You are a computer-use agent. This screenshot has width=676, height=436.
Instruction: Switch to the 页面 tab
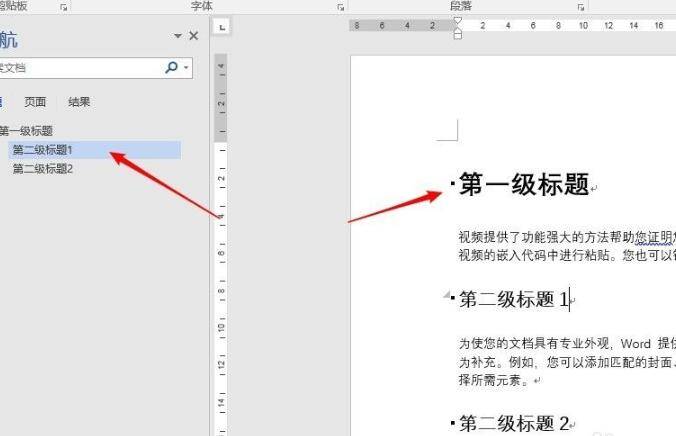[35, 101]
